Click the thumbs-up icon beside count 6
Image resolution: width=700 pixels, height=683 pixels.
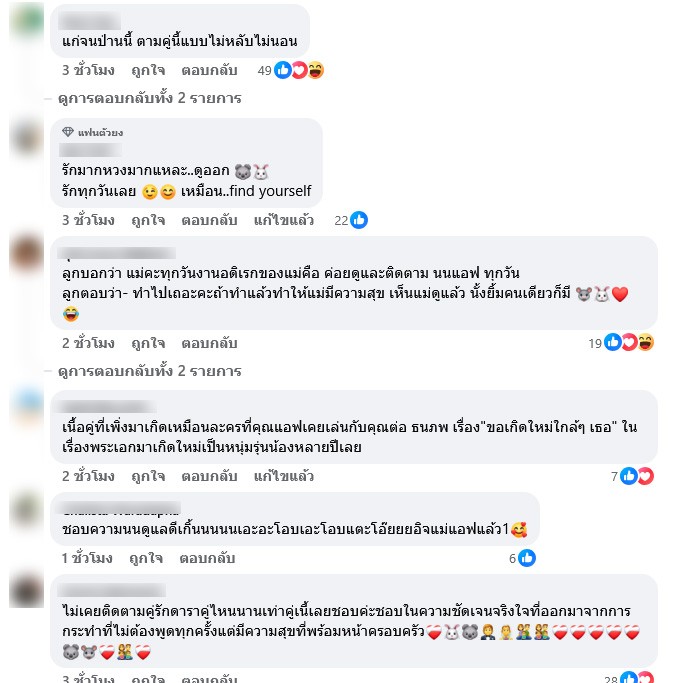[527, 558]
